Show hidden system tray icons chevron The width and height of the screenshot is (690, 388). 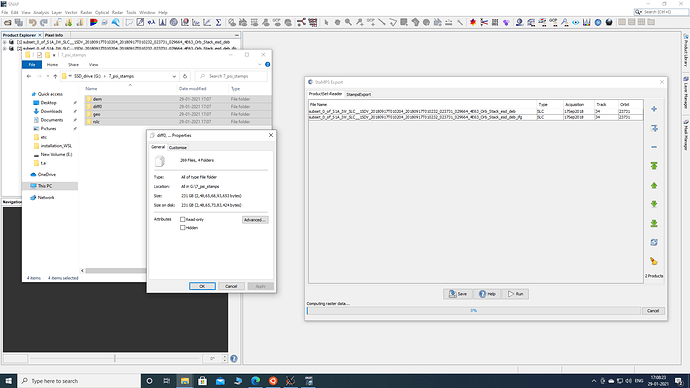coord(594,381)
